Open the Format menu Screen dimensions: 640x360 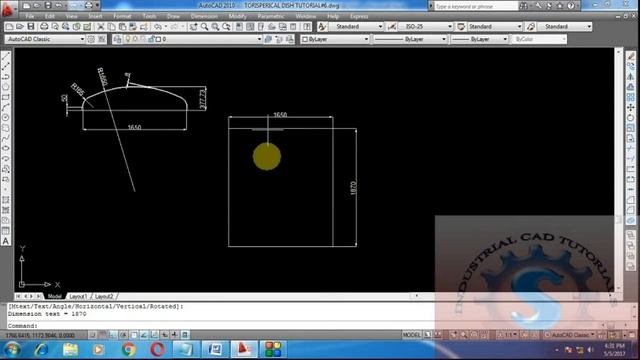tap(122, 16)
